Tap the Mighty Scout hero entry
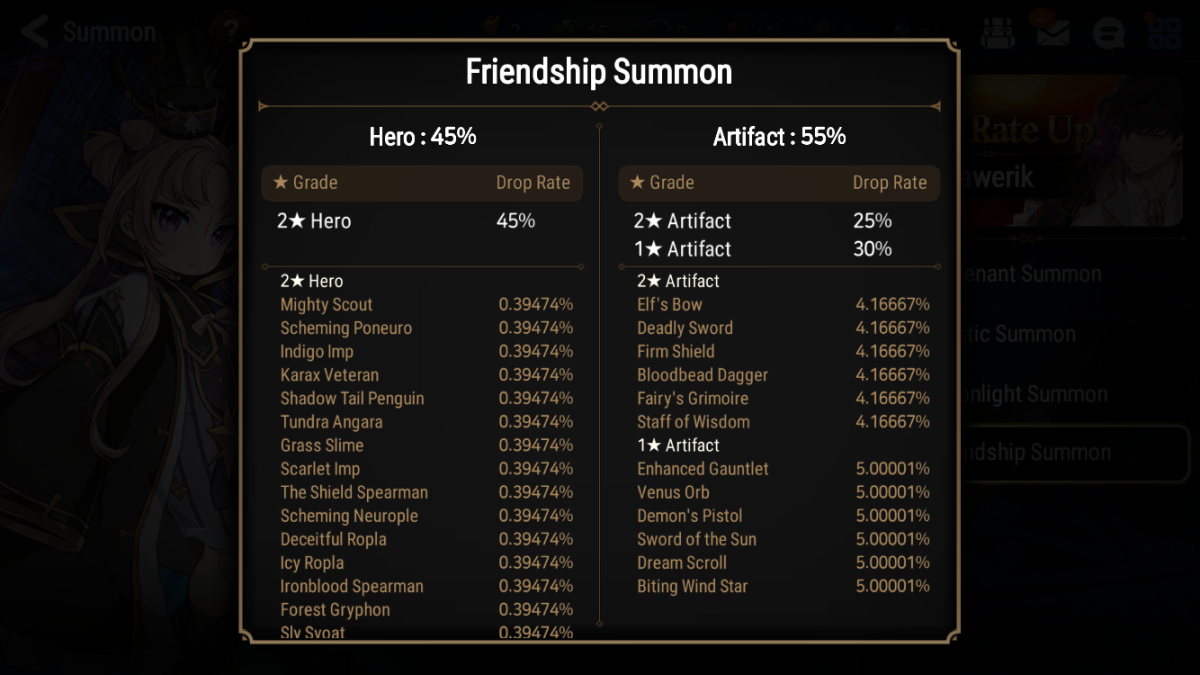This screenshot has height=675, width=1200. coord(327,305)
